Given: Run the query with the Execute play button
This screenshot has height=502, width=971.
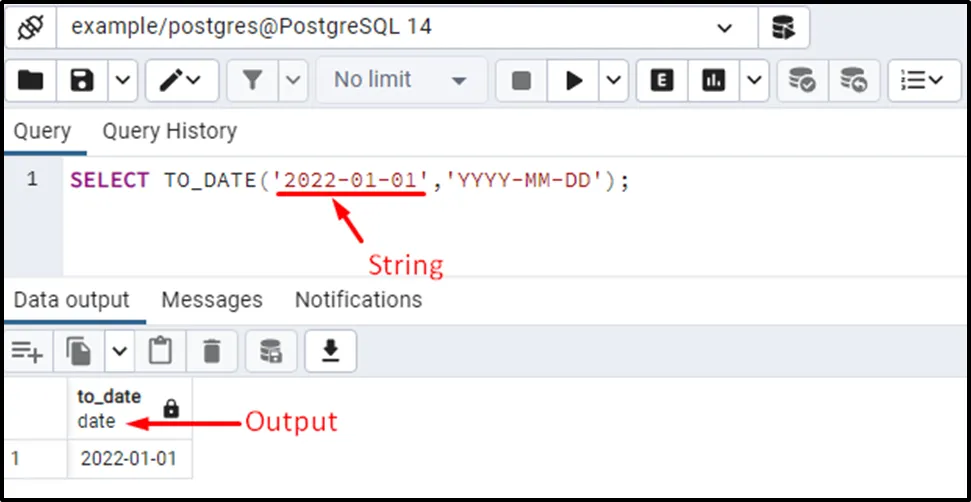Looking at the screenshot, I should tap(573, 80).
